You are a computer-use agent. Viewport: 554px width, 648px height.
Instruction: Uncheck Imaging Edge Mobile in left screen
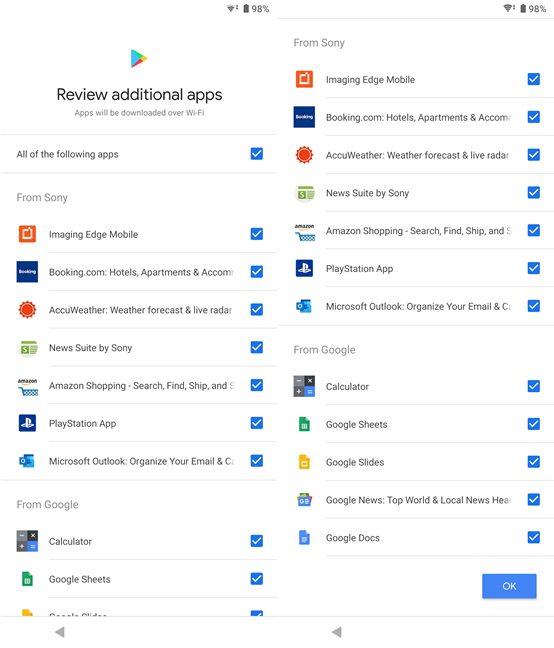point(257,234)
